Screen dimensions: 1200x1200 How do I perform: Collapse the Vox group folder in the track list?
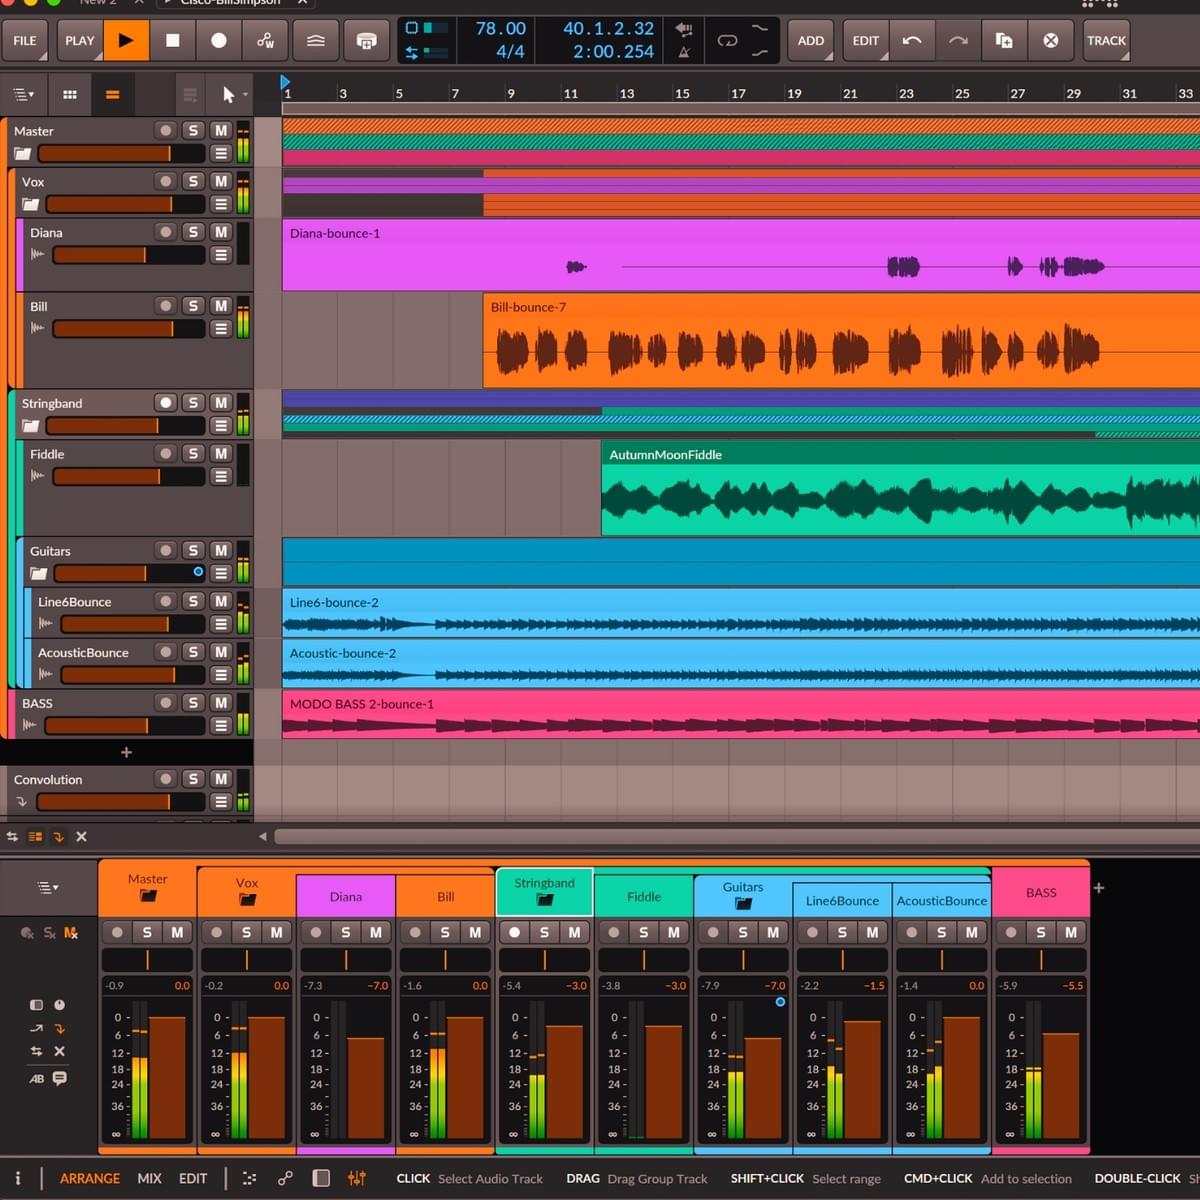coord(31,204)
